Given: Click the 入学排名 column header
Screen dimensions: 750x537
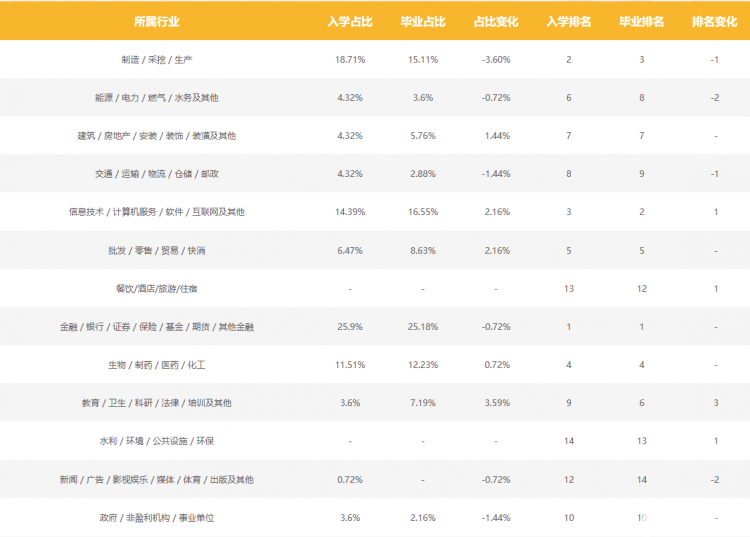Looking at the screenshot, I should [x=569, y=22].
